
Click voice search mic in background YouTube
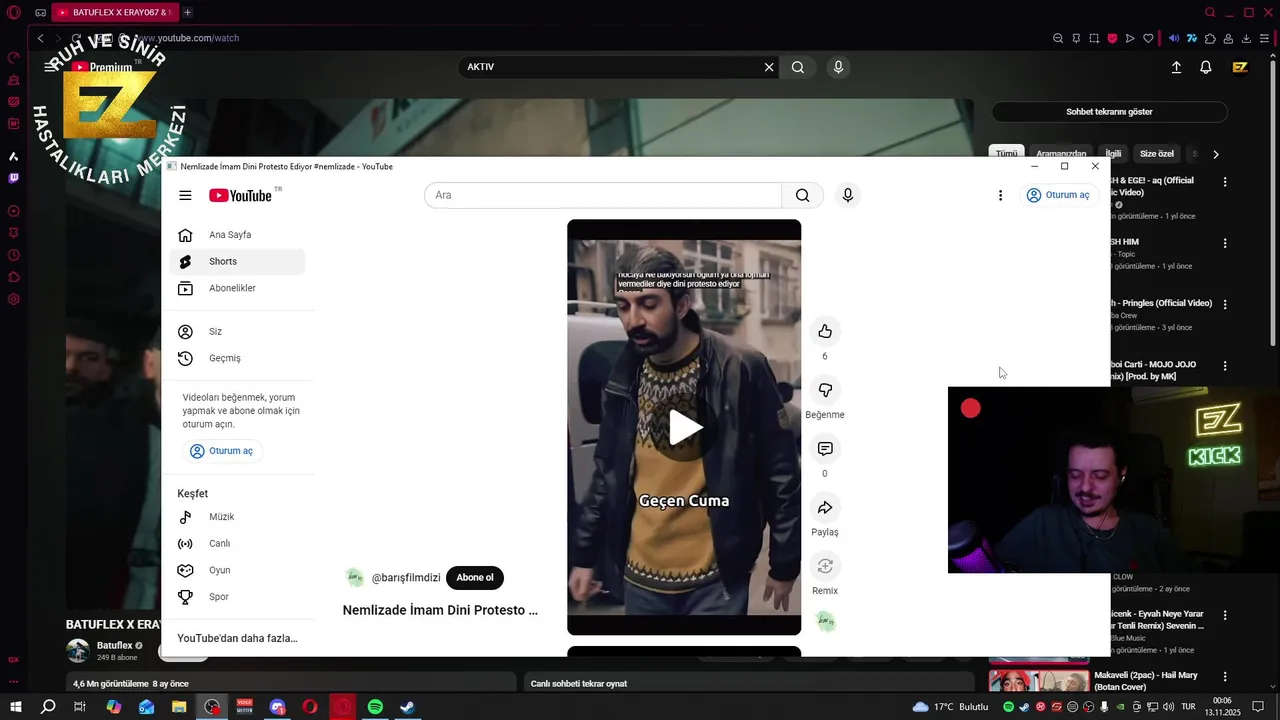point(838,67)
